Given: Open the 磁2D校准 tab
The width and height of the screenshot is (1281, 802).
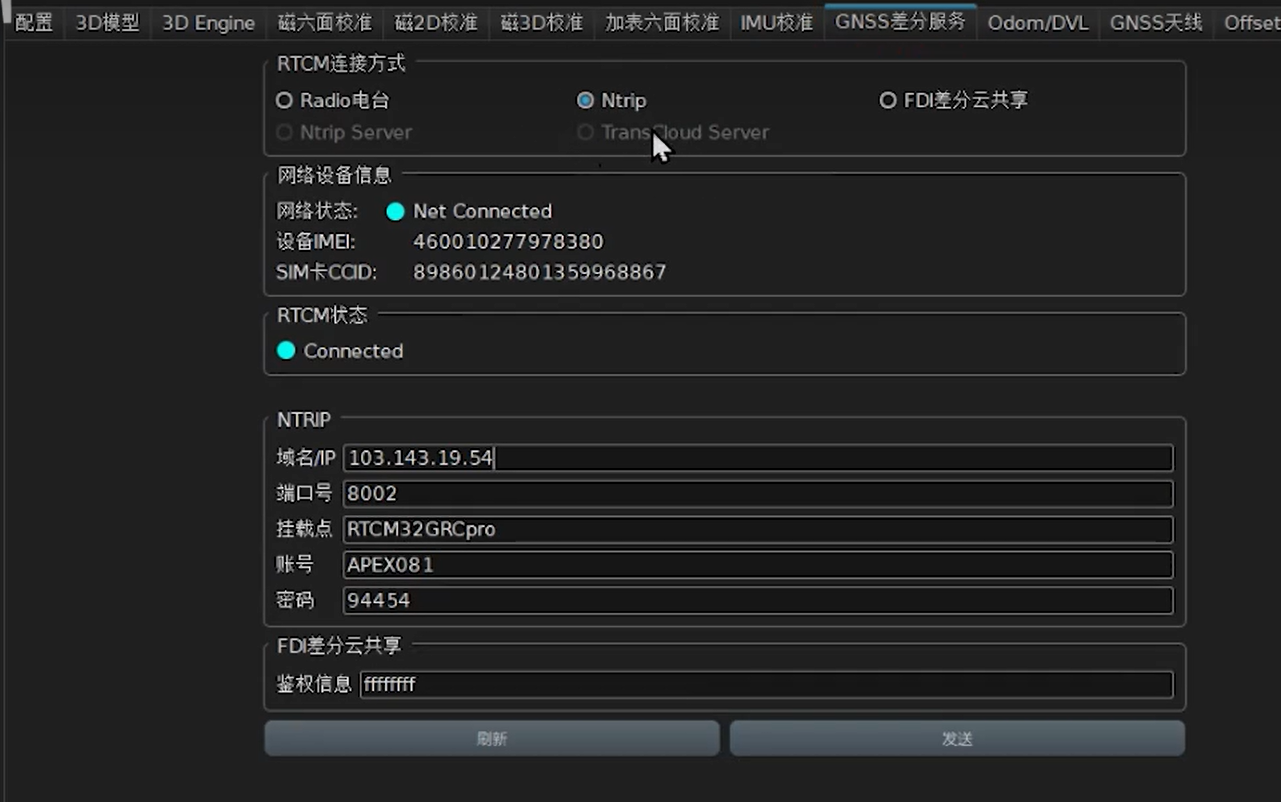Looking at the screenshot, I should [x=436, y=22].
